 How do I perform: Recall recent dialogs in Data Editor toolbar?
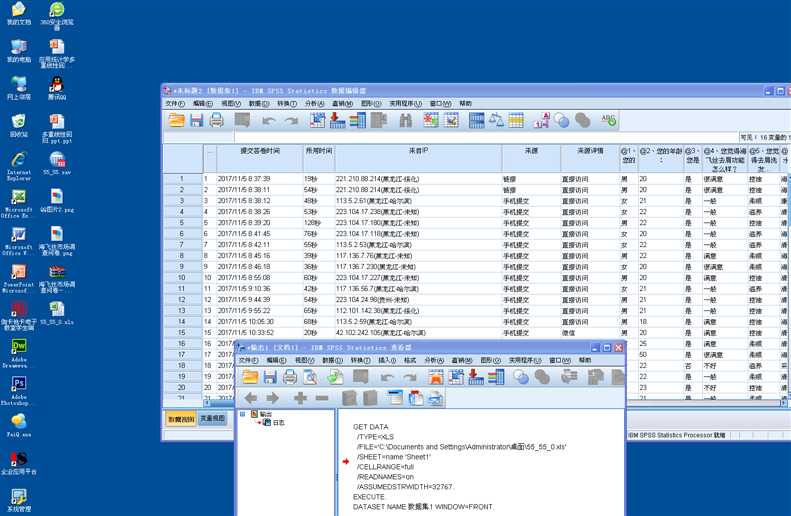(243, 120)
